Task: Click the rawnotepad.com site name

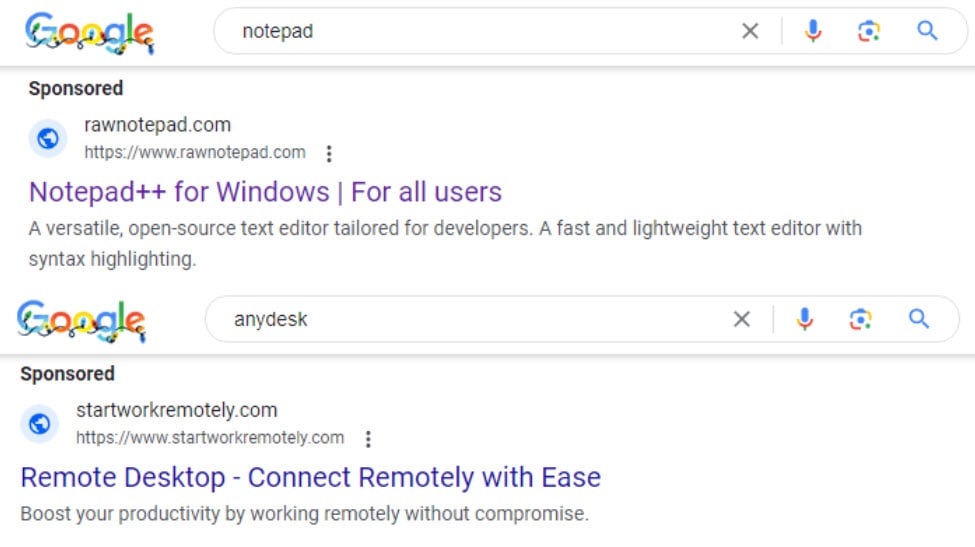Action: [157, 125]
